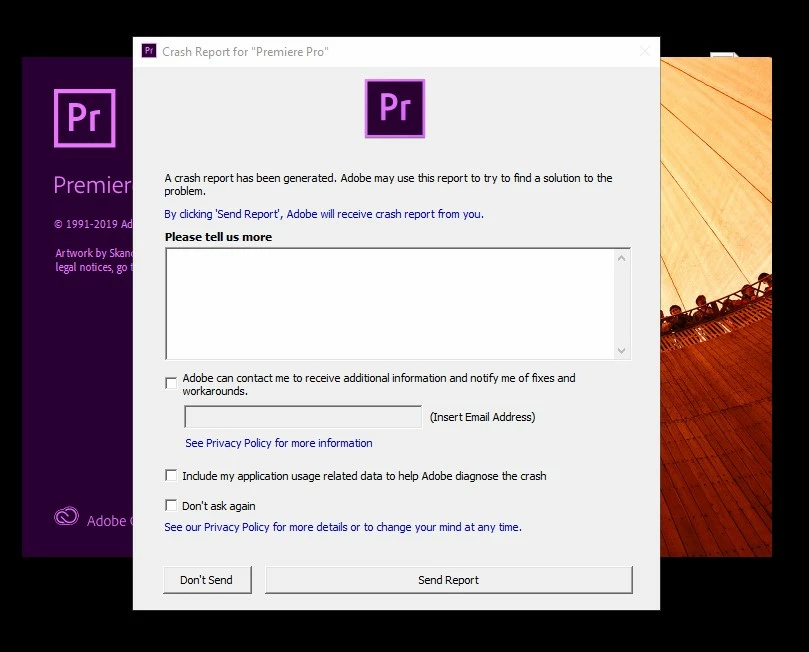
Task: Click the Creative Cloud icon on splash screen
Action: tap(67, 516)
